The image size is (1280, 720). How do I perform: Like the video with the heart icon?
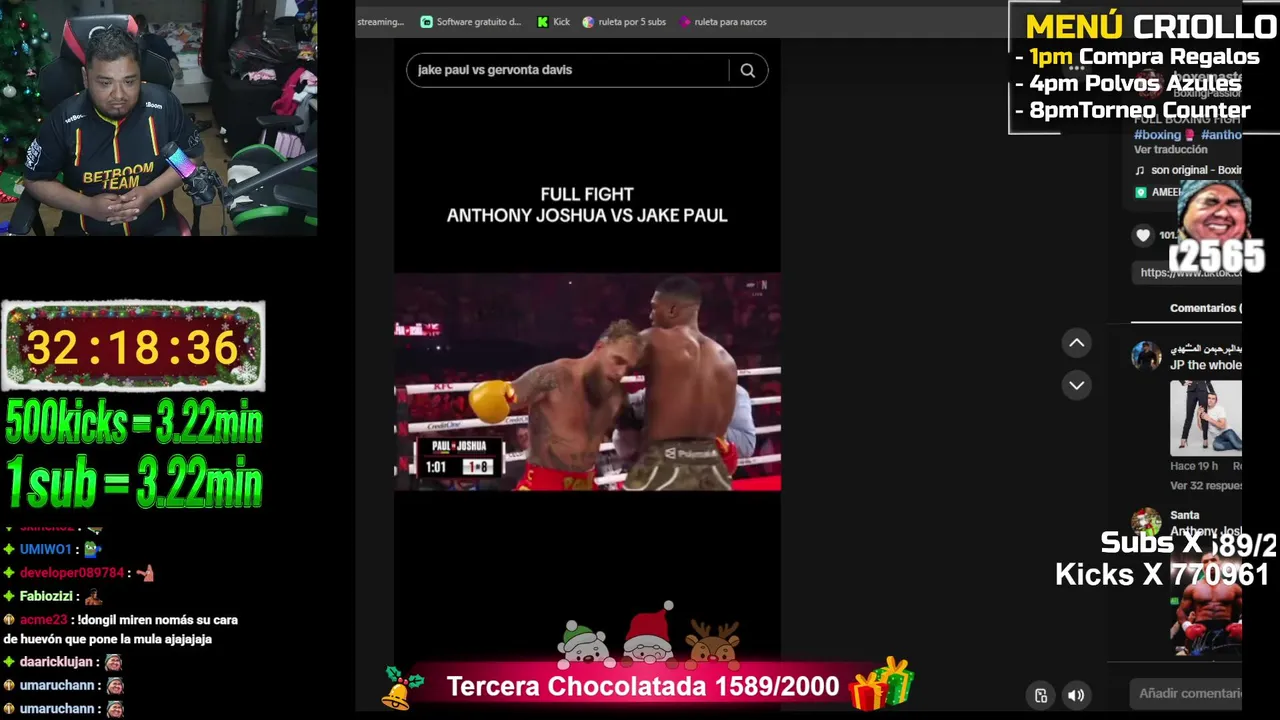(1143, 235)
